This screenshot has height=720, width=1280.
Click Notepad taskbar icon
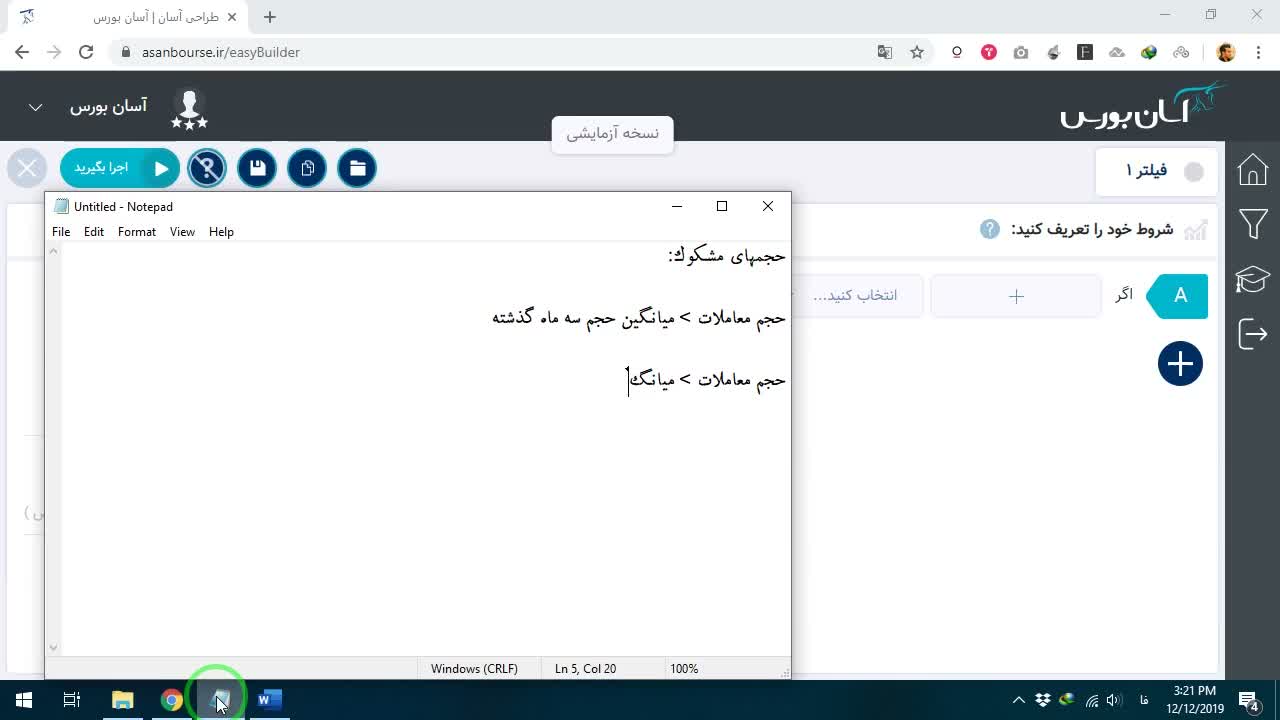pyautogui.click(x=220, y=700)
